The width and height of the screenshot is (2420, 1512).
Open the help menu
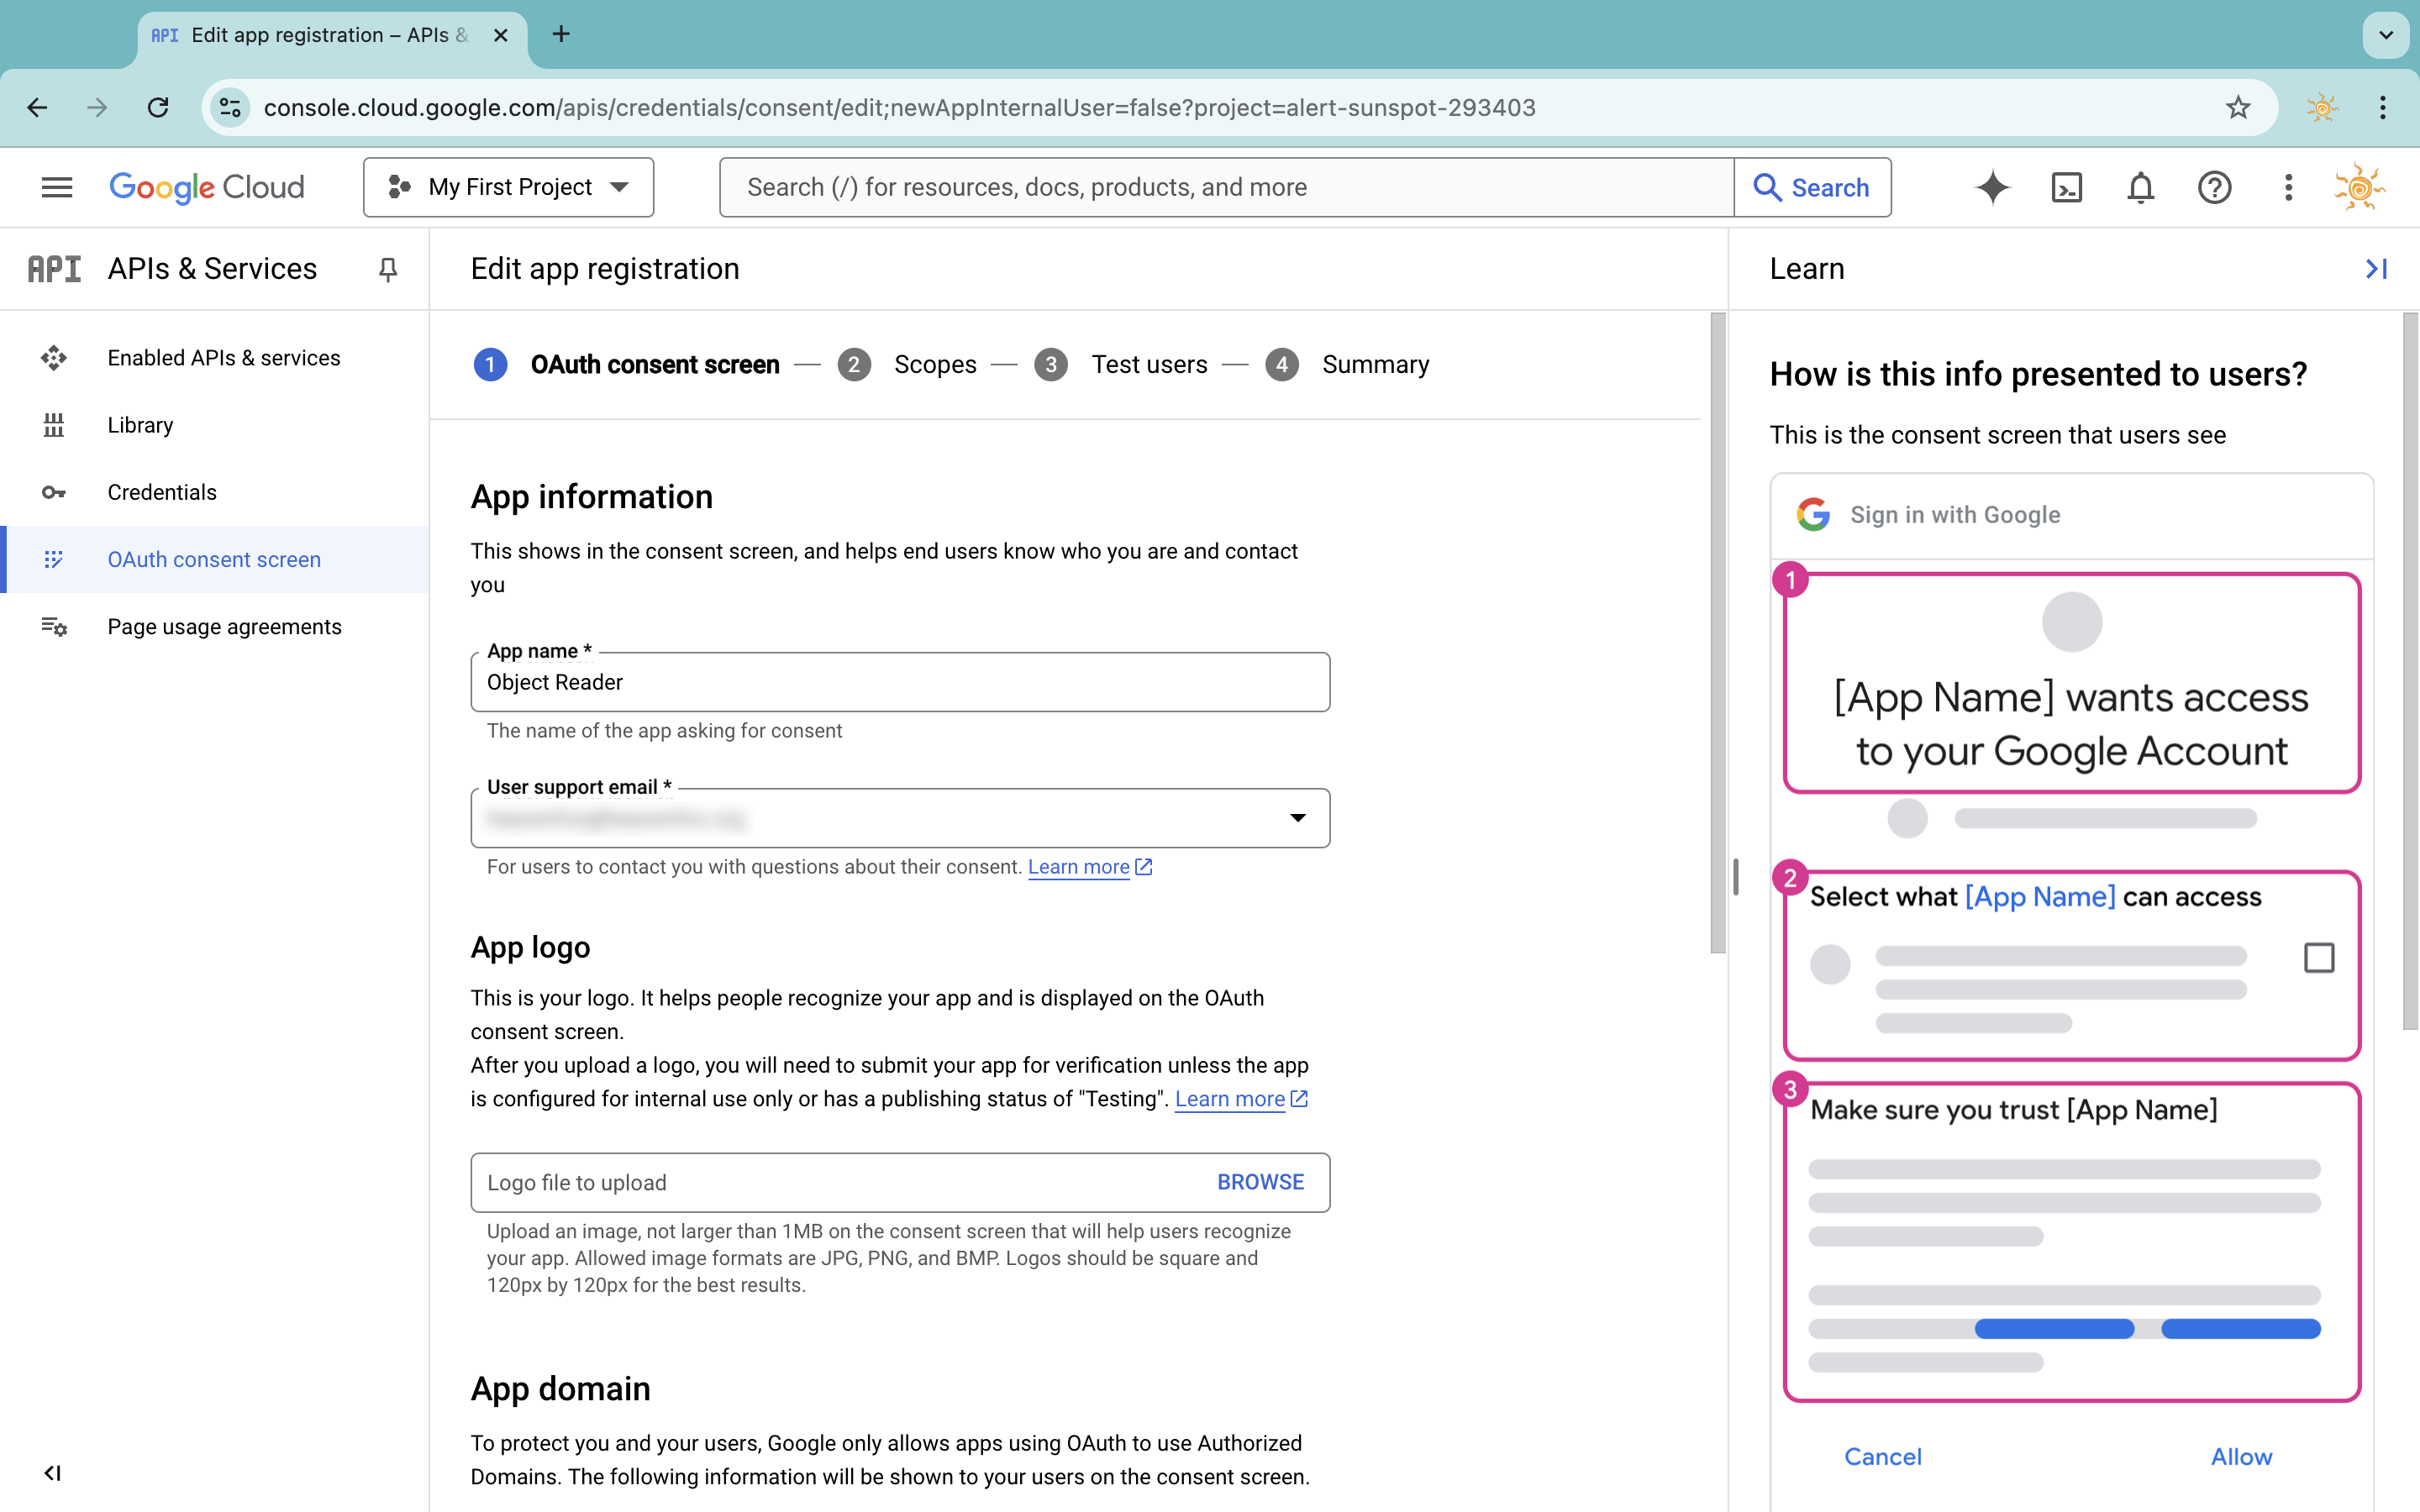coord(2214,187)
